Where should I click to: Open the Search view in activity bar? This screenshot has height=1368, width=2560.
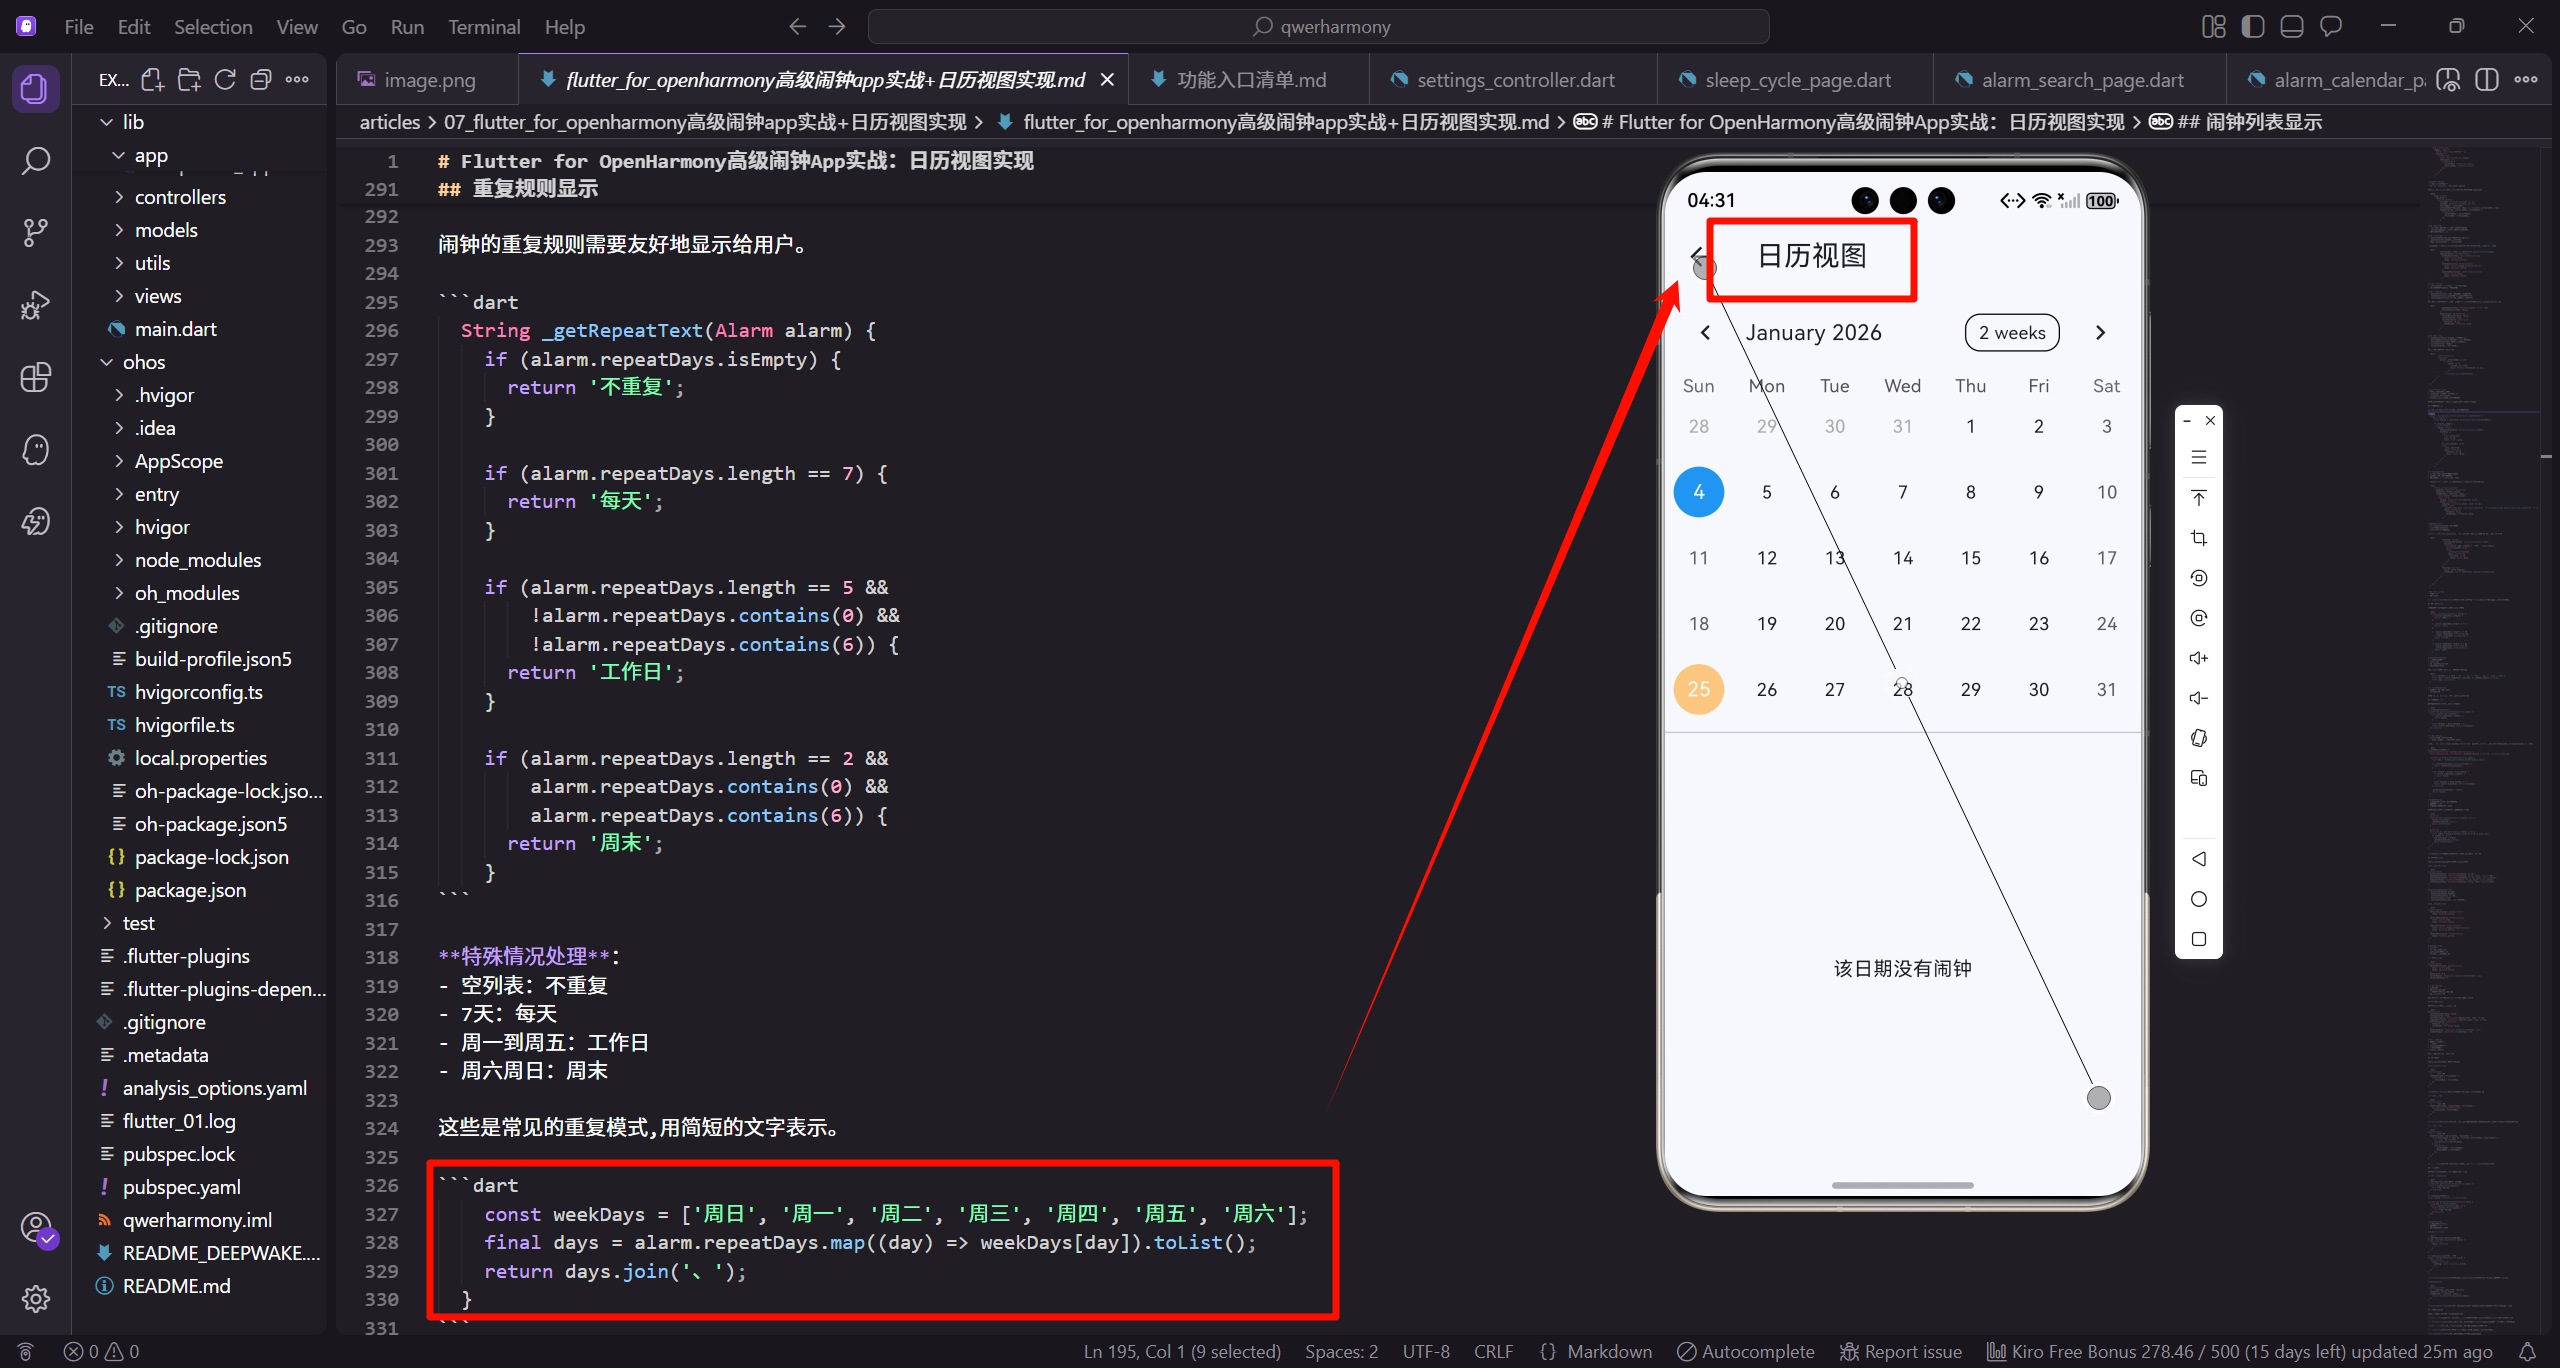36,161
